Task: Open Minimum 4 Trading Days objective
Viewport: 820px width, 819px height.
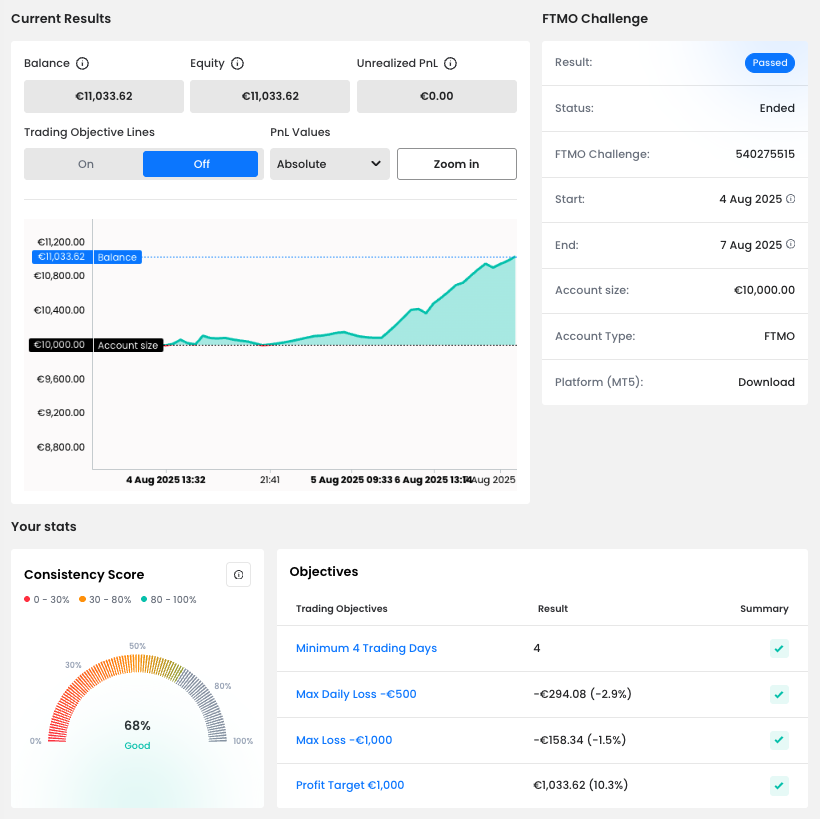Action: point(366,649)
